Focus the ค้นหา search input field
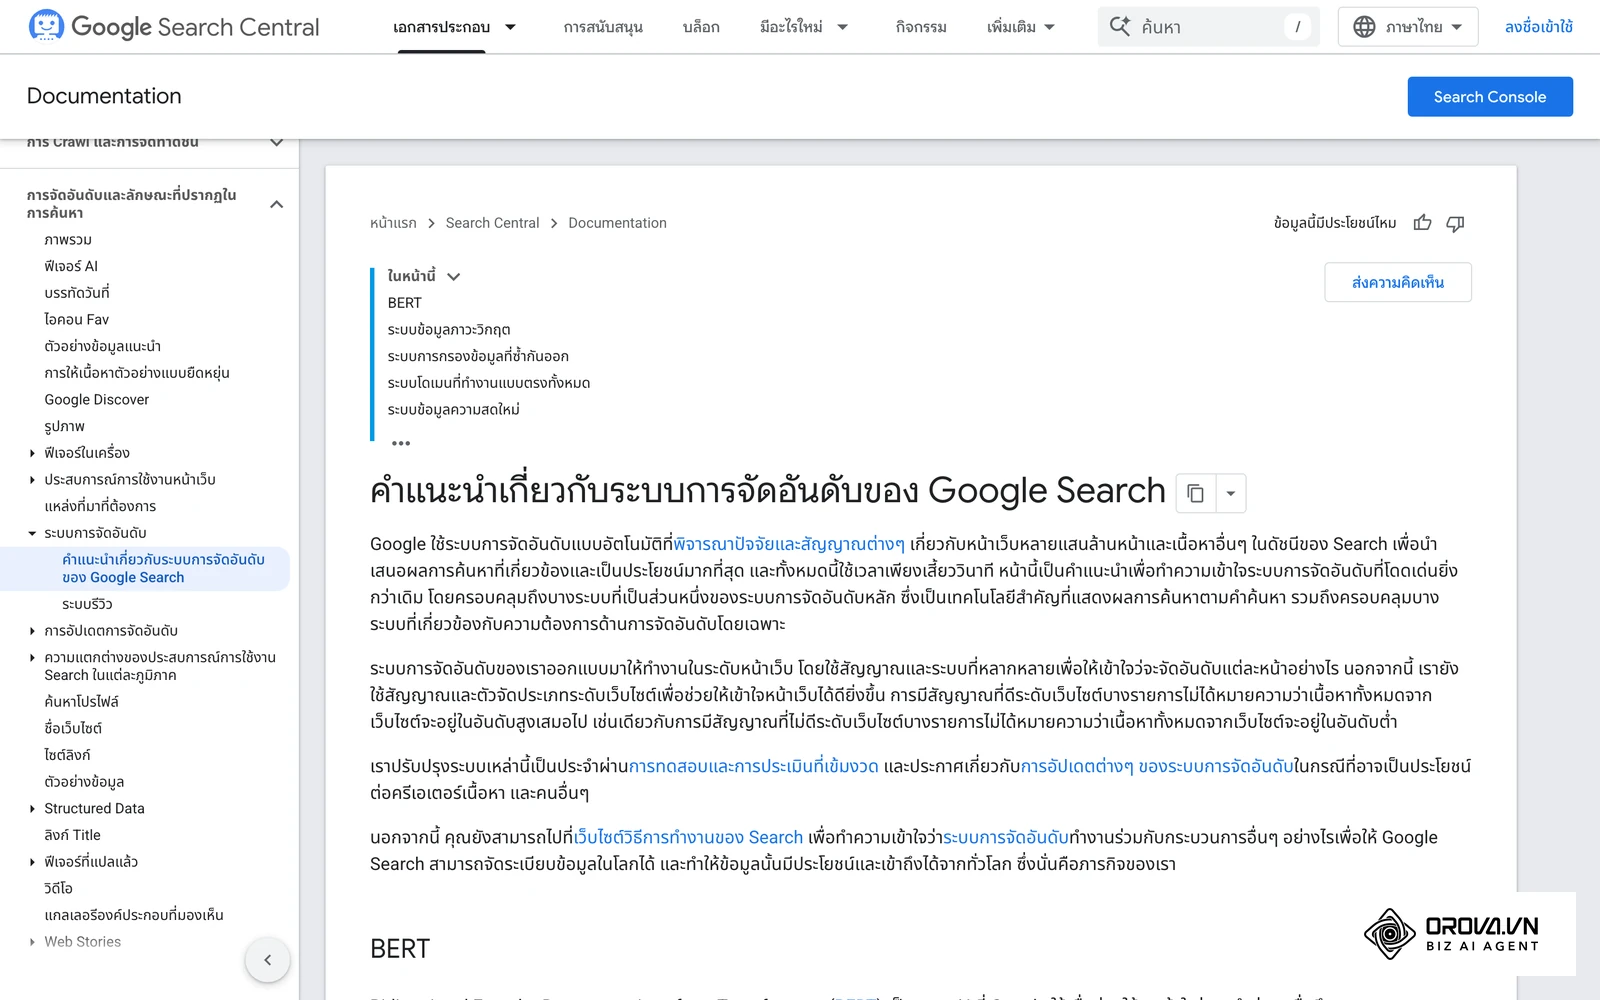 tap(1210, 27)
